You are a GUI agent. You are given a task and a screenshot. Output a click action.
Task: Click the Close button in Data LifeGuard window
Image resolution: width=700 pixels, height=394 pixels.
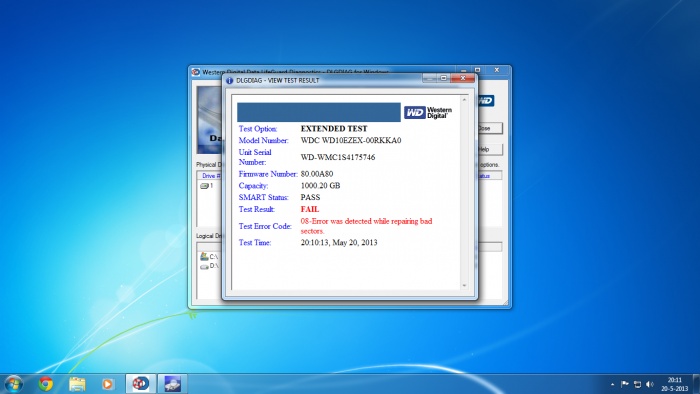point(489,129)
